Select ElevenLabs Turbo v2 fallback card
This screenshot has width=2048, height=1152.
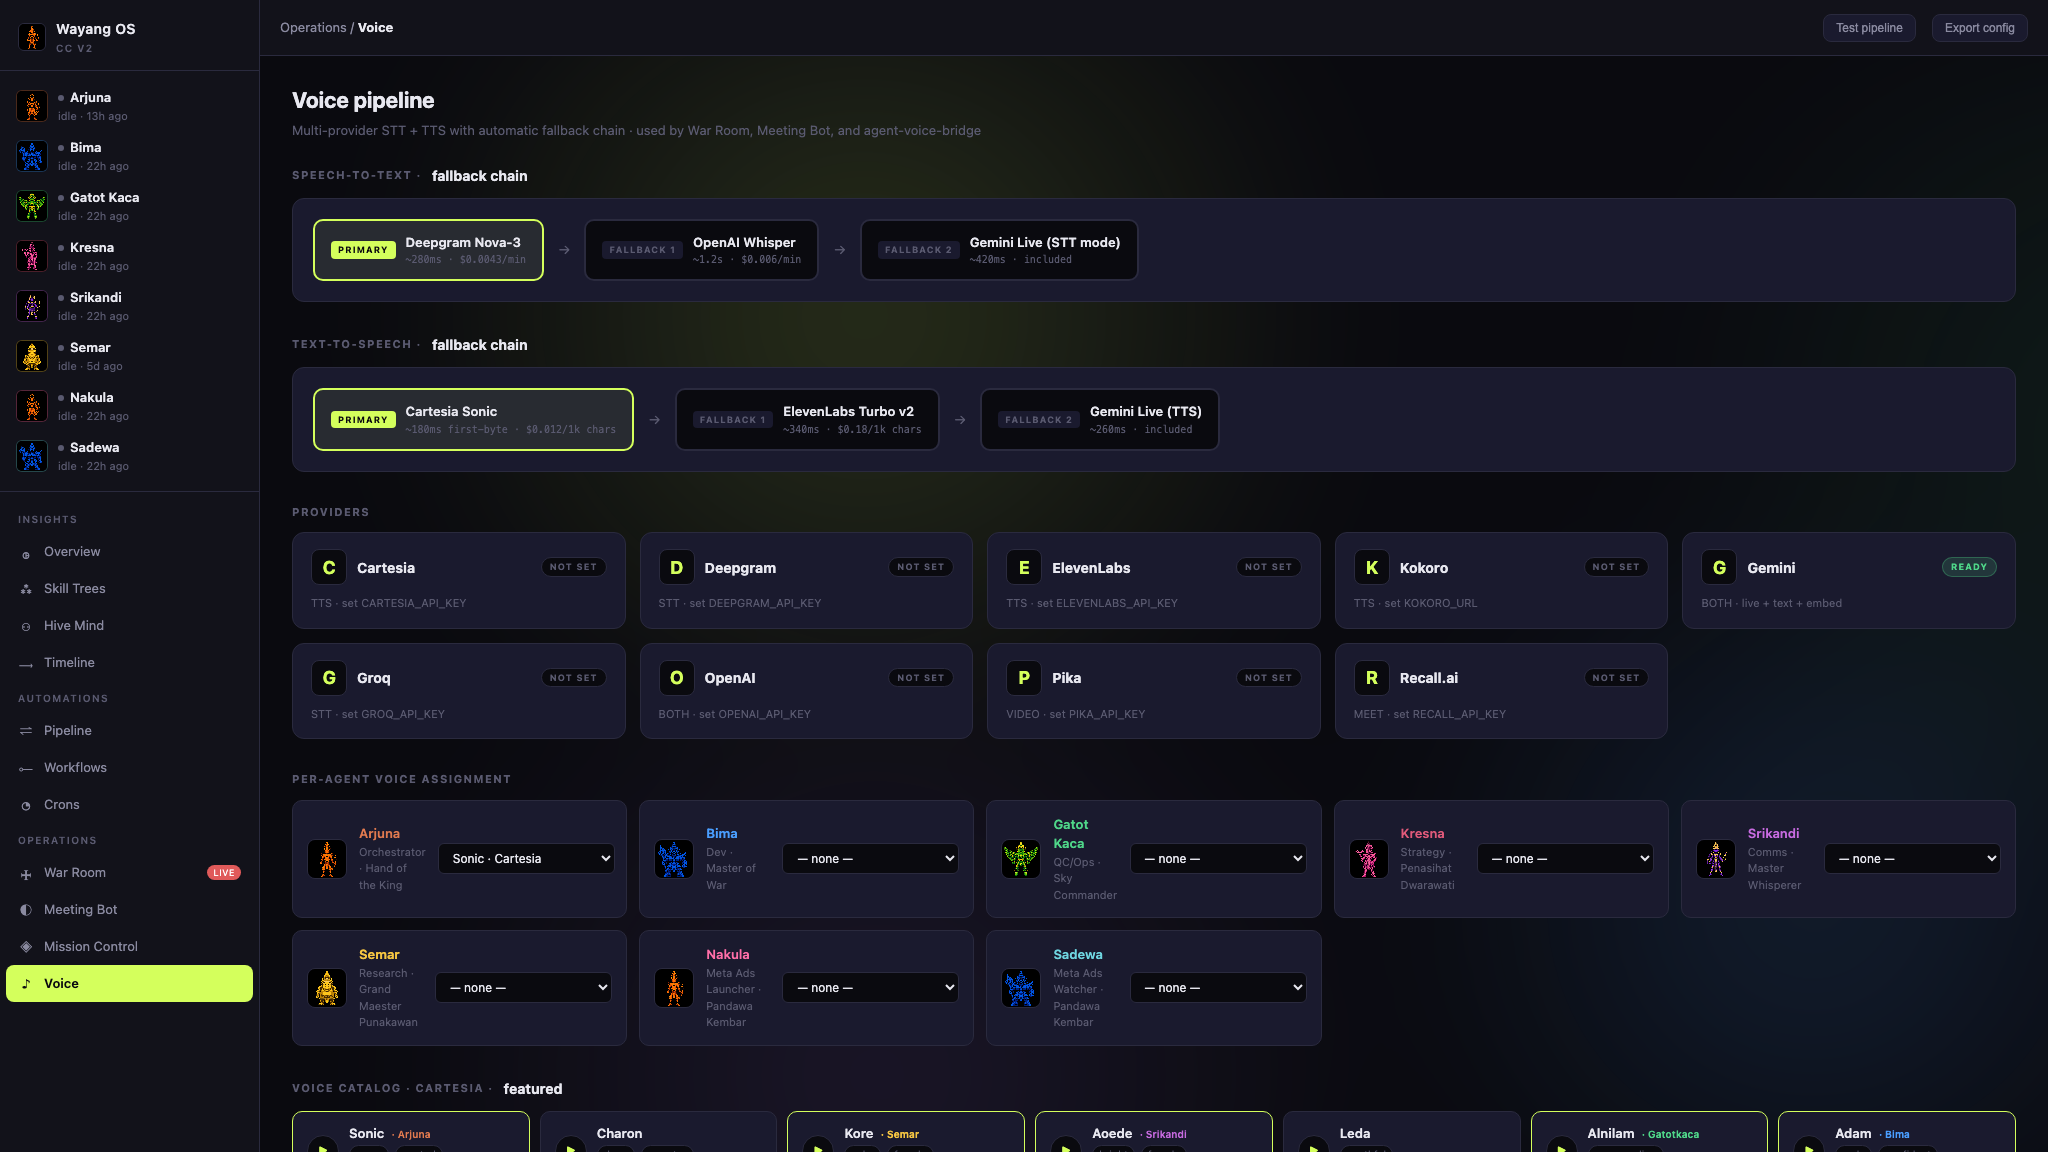(807, 420)
